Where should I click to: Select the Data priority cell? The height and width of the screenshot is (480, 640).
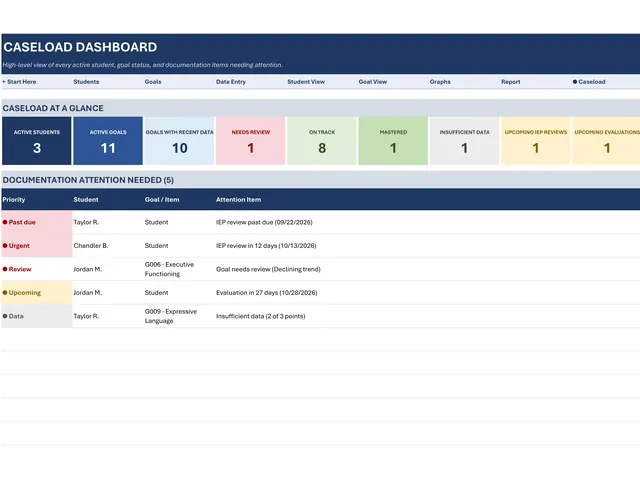[37, 316]
